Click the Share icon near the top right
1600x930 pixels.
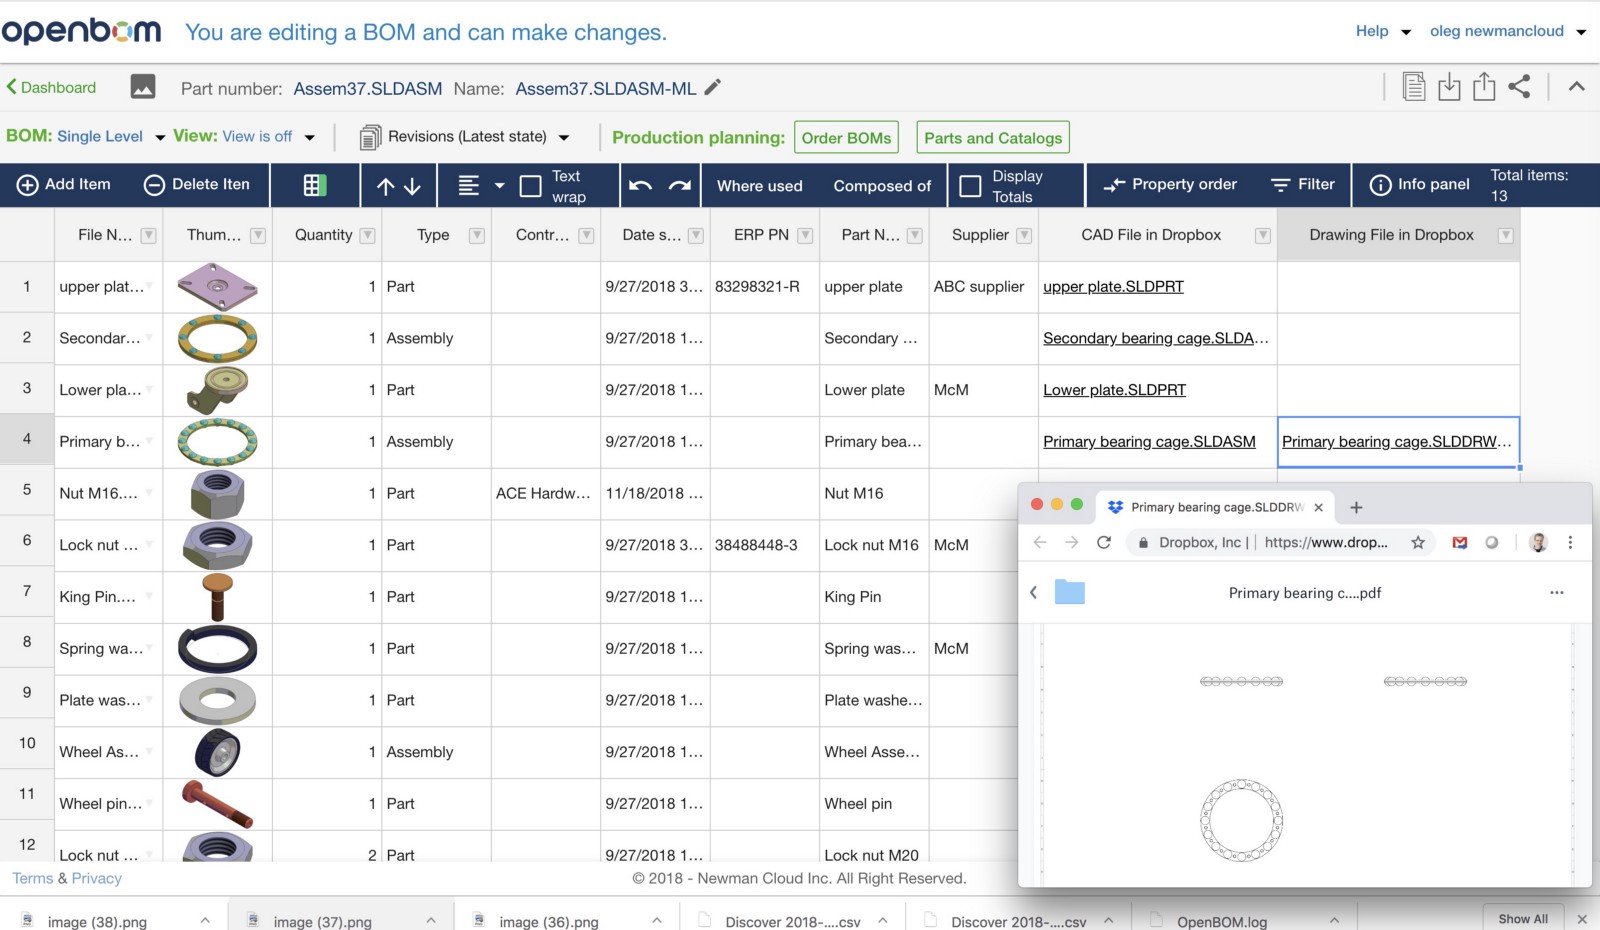tap(1520, 86)
